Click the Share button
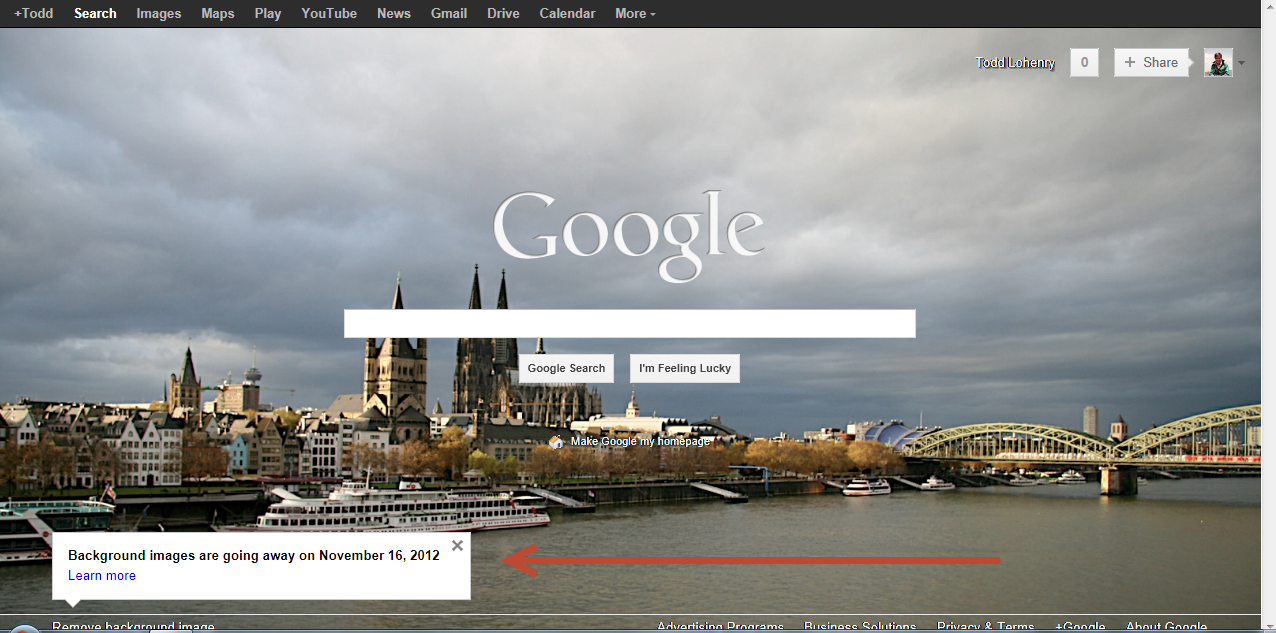 1151,63
